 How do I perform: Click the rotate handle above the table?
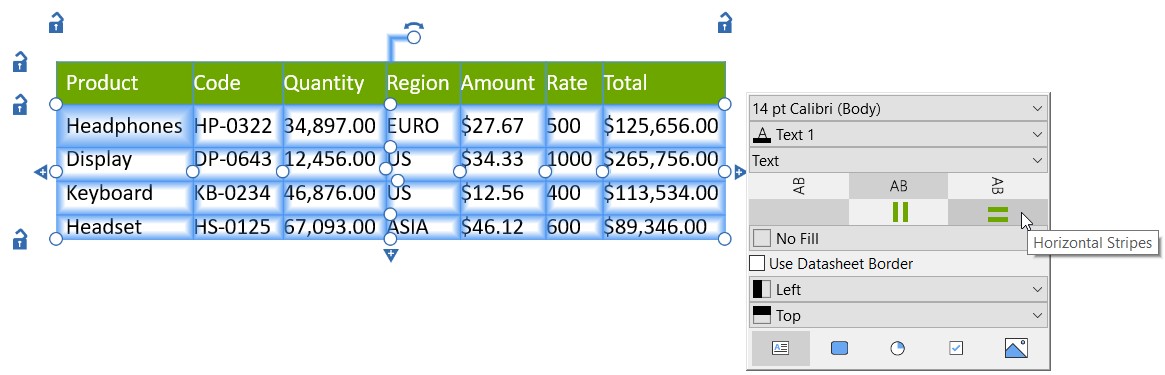(x=413, y=33)
